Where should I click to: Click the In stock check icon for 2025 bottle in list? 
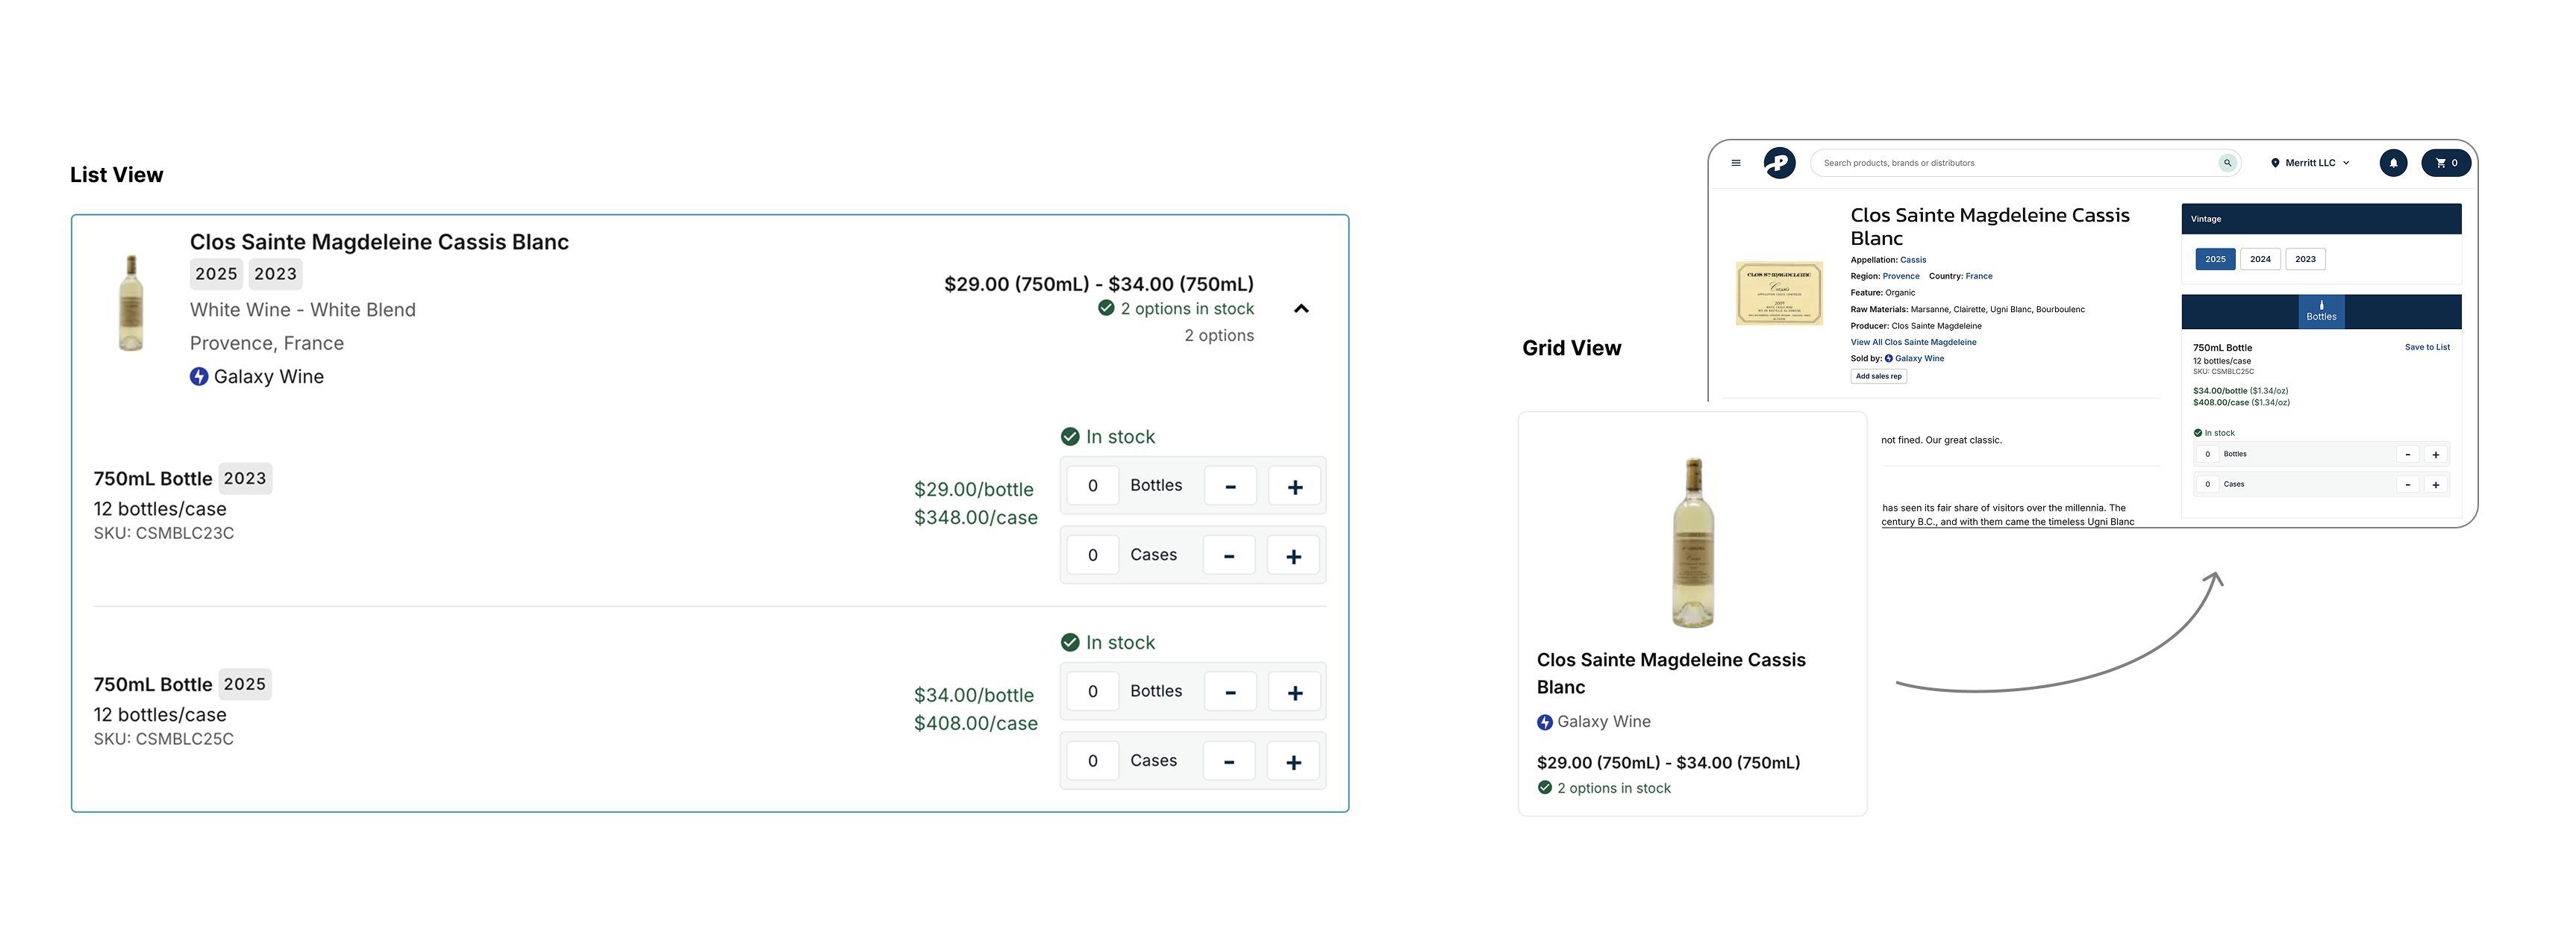pyautogui.click(x=1069, y=642)
